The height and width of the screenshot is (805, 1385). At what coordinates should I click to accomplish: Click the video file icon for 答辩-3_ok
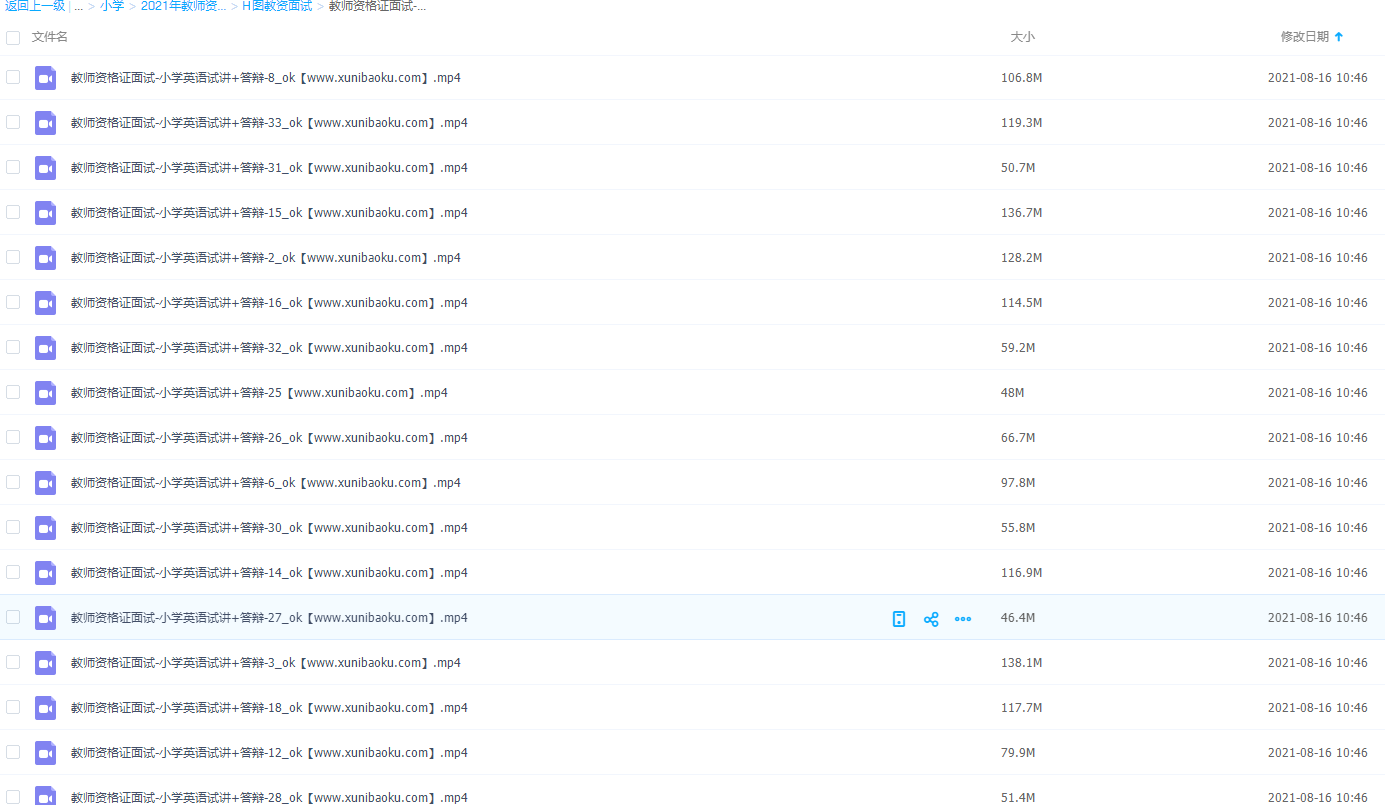click(x=46, y=663)
